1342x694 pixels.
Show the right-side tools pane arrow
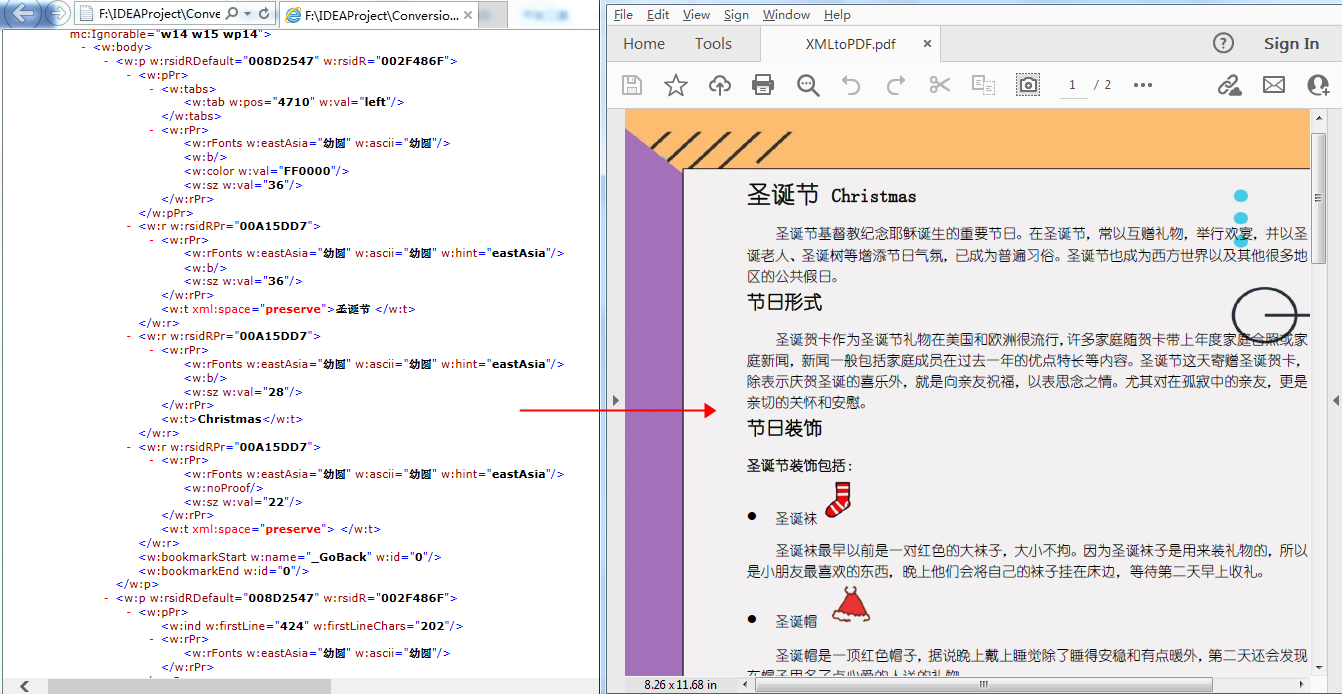click(x=1335, y=400)
